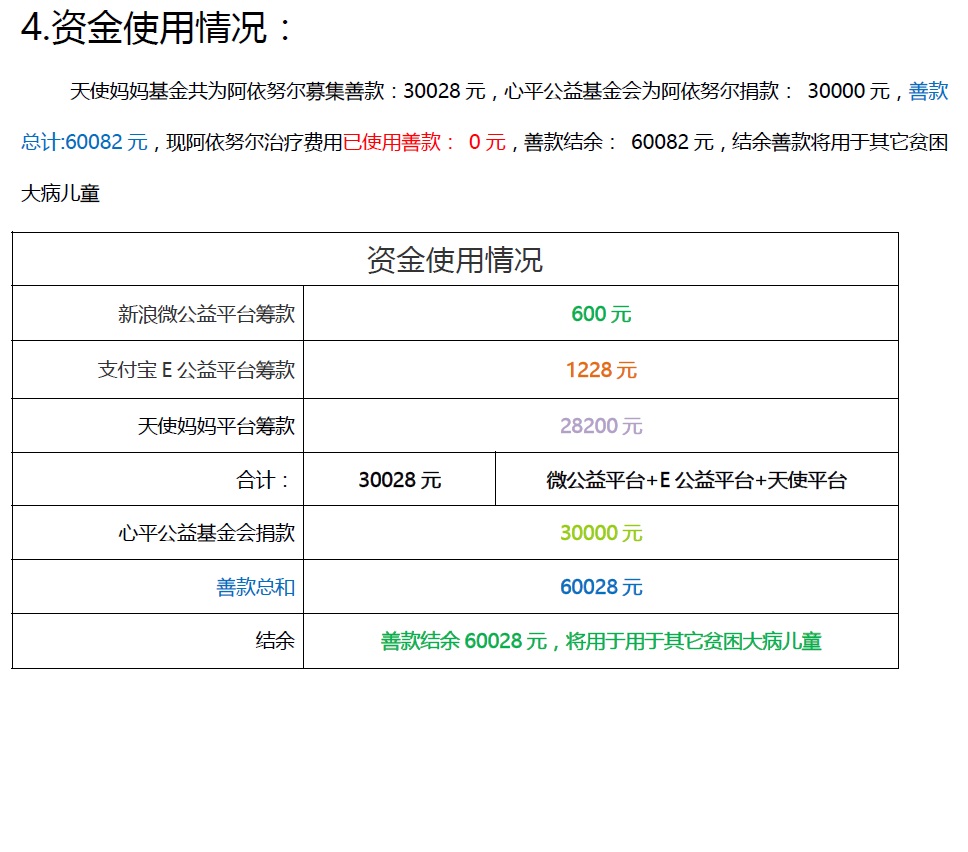The width and height of the screenshot is (968, 852).
Task: Select the '结余' row label
Action: point(275,641)
